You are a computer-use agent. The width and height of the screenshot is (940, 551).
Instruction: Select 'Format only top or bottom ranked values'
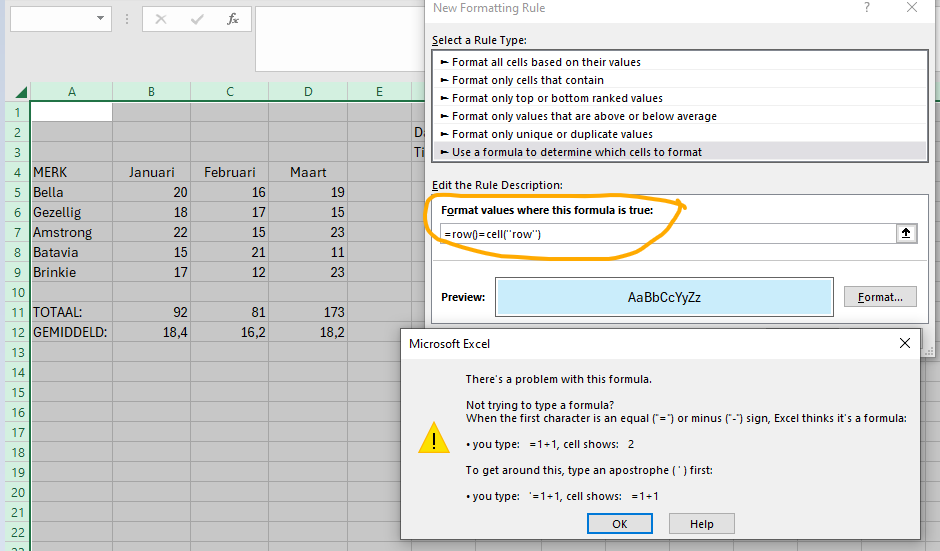click(679, 98)
